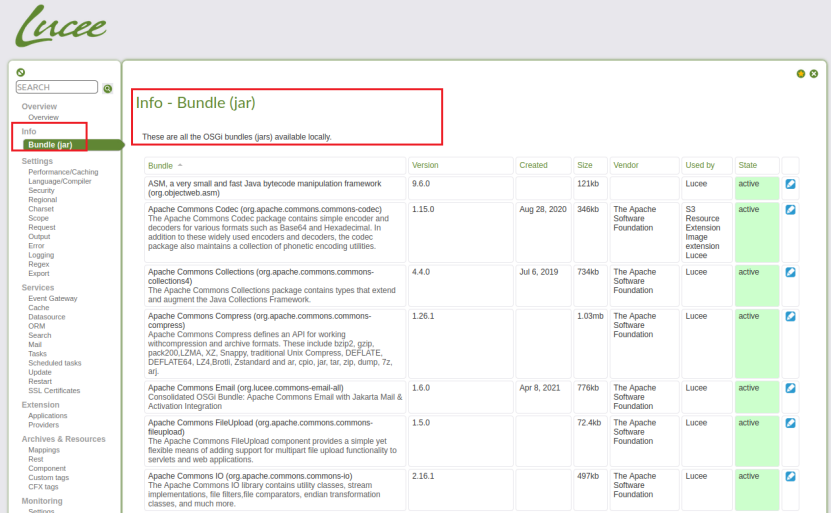
Task: Open details icon for the ASM bundle
Action: 790,184
